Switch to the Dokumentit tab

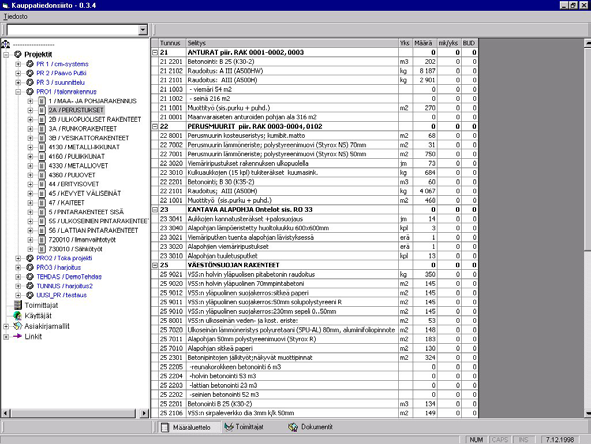pos(311,427)
